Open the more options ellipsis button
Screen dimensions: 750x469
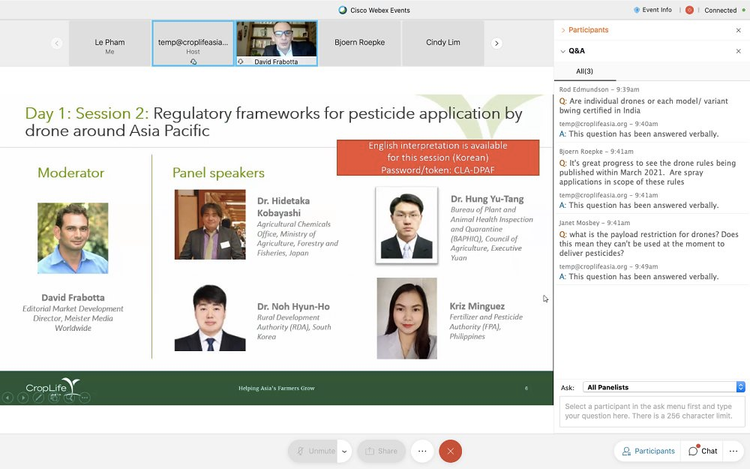(422, 451)
